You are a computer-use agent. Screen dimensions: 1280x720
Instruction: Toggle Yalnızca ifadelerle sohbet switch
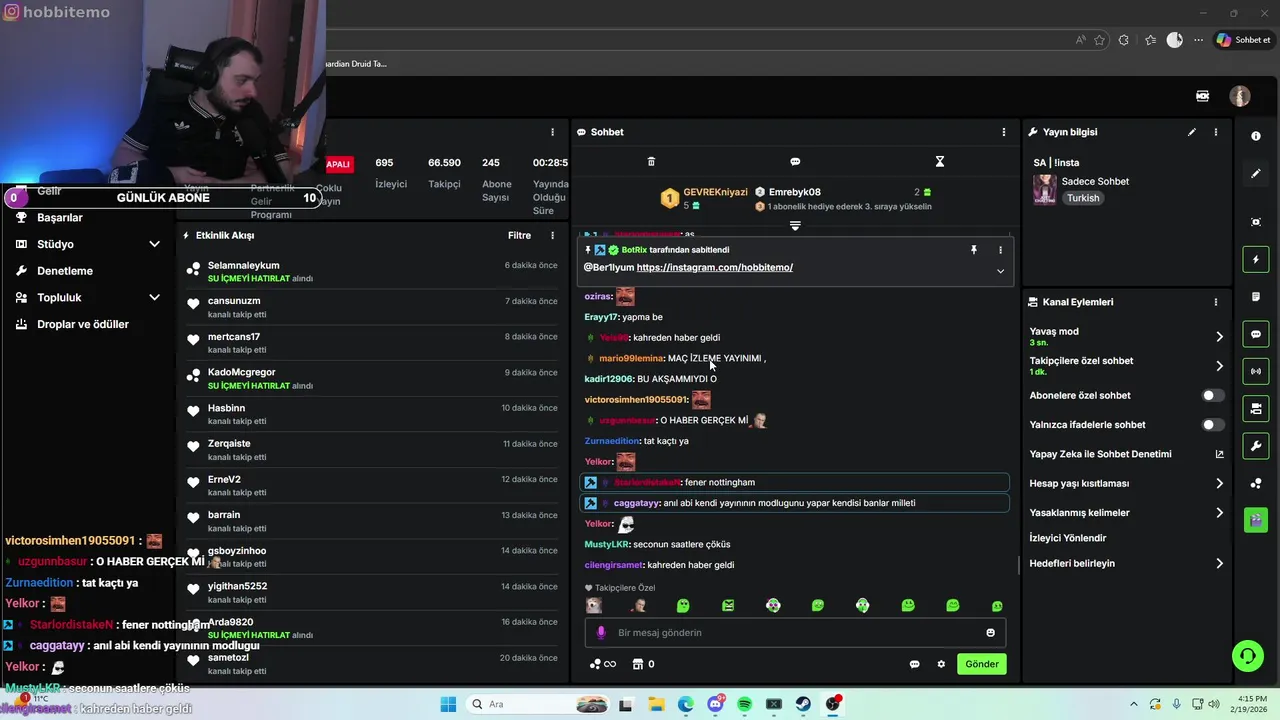(x=1212, y=425)
